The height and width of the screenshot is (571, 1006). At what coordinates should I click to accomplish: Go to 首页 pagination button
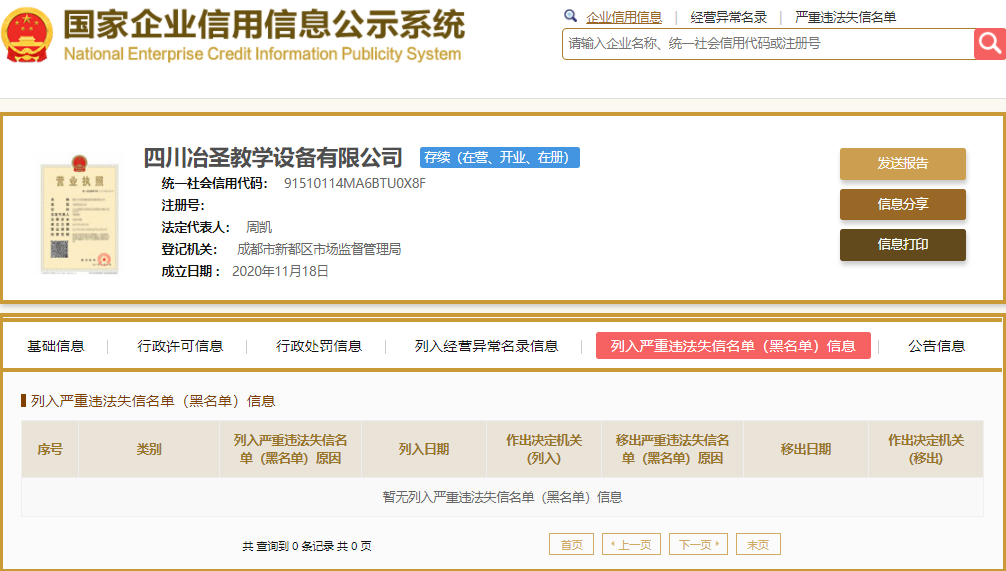coord(572,544)
